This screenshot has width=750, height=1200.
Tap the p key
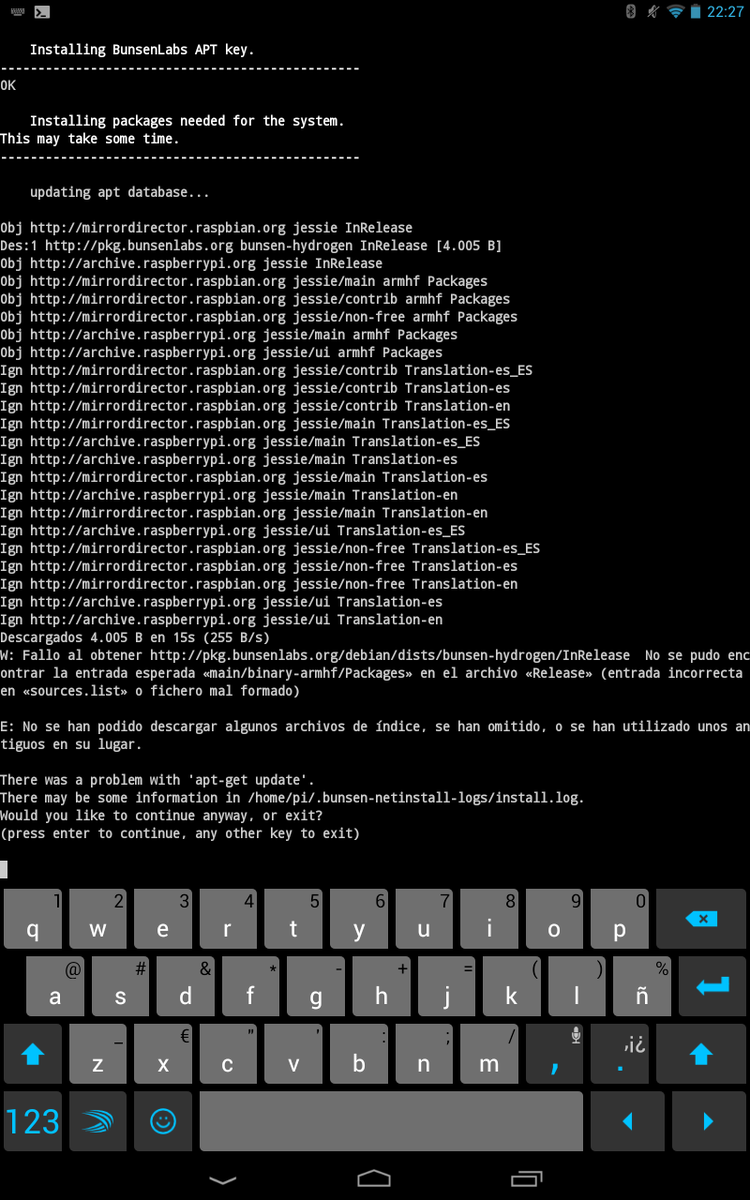[x=620, y=919]
